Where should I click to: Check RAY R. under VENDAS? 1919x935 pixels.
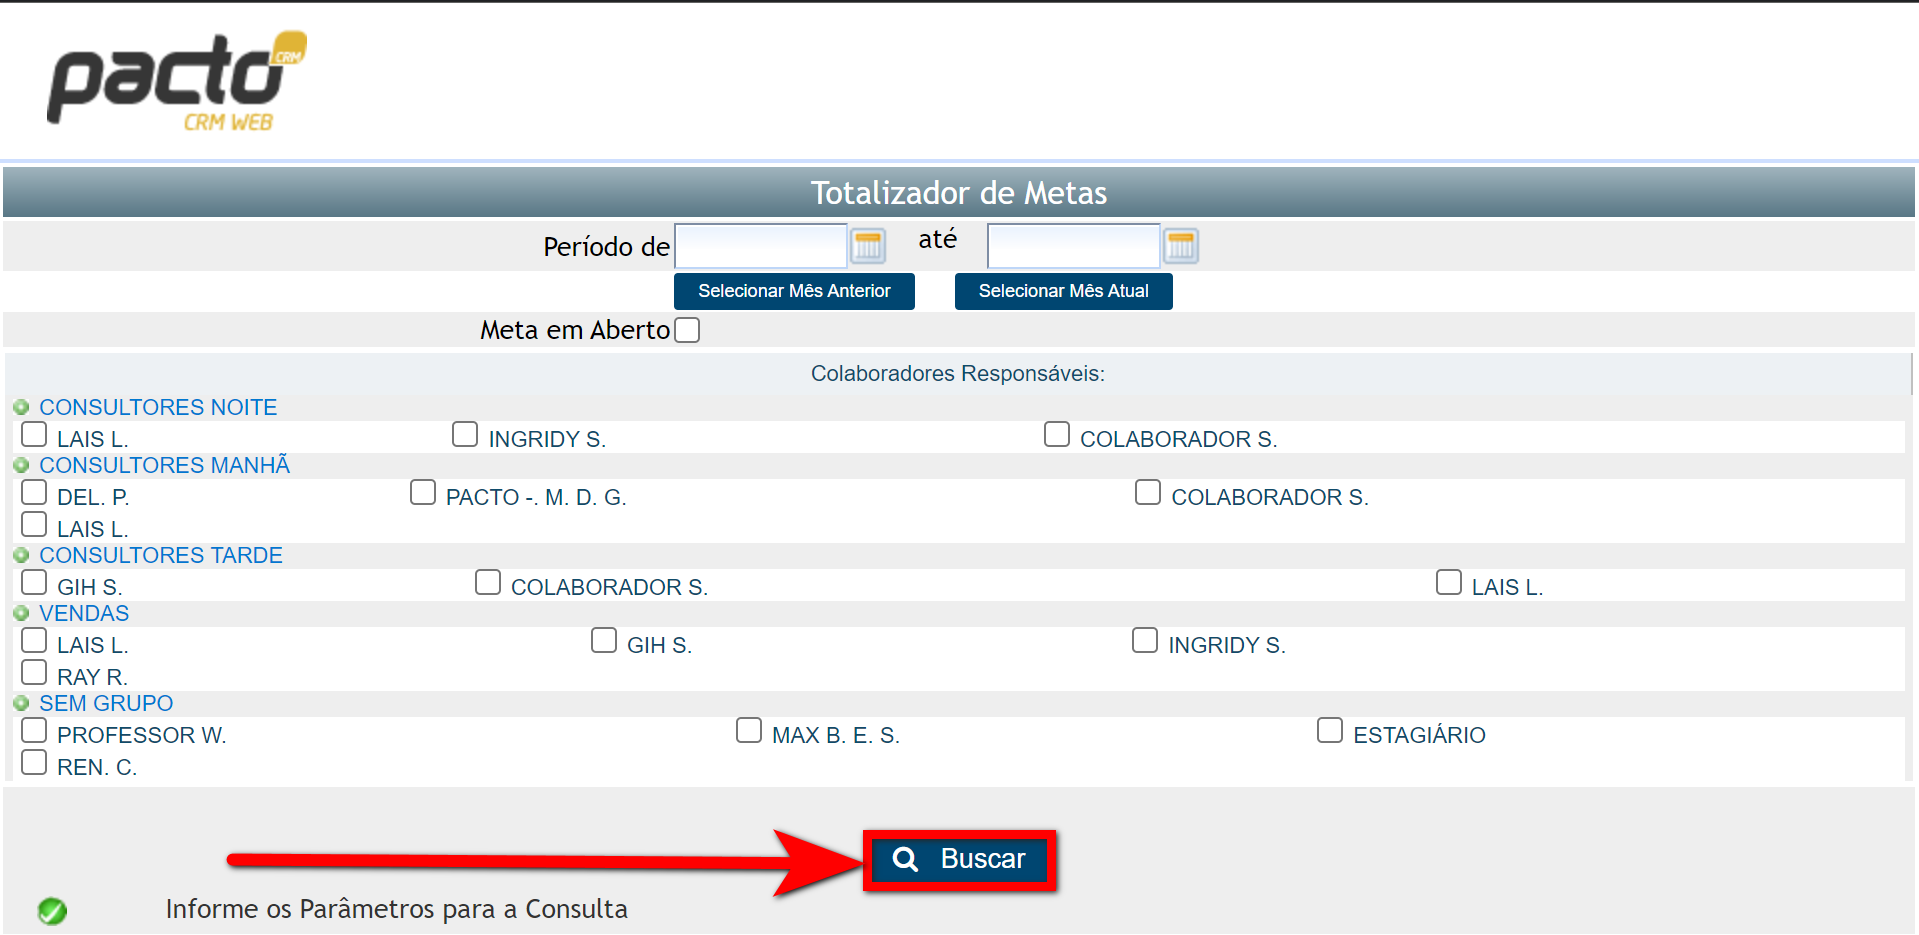33,671
